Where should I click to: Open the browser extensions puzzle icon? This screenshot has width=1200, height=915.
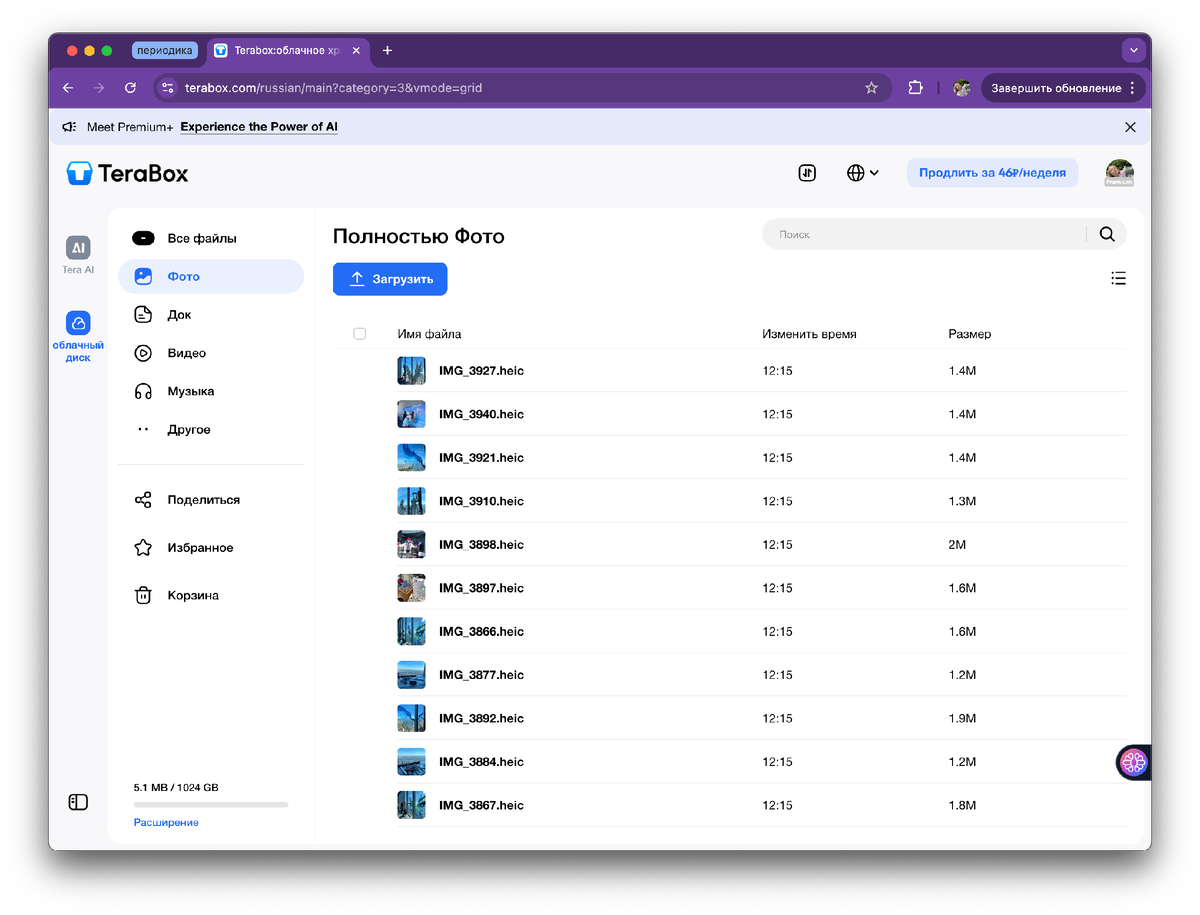(915, 88)
